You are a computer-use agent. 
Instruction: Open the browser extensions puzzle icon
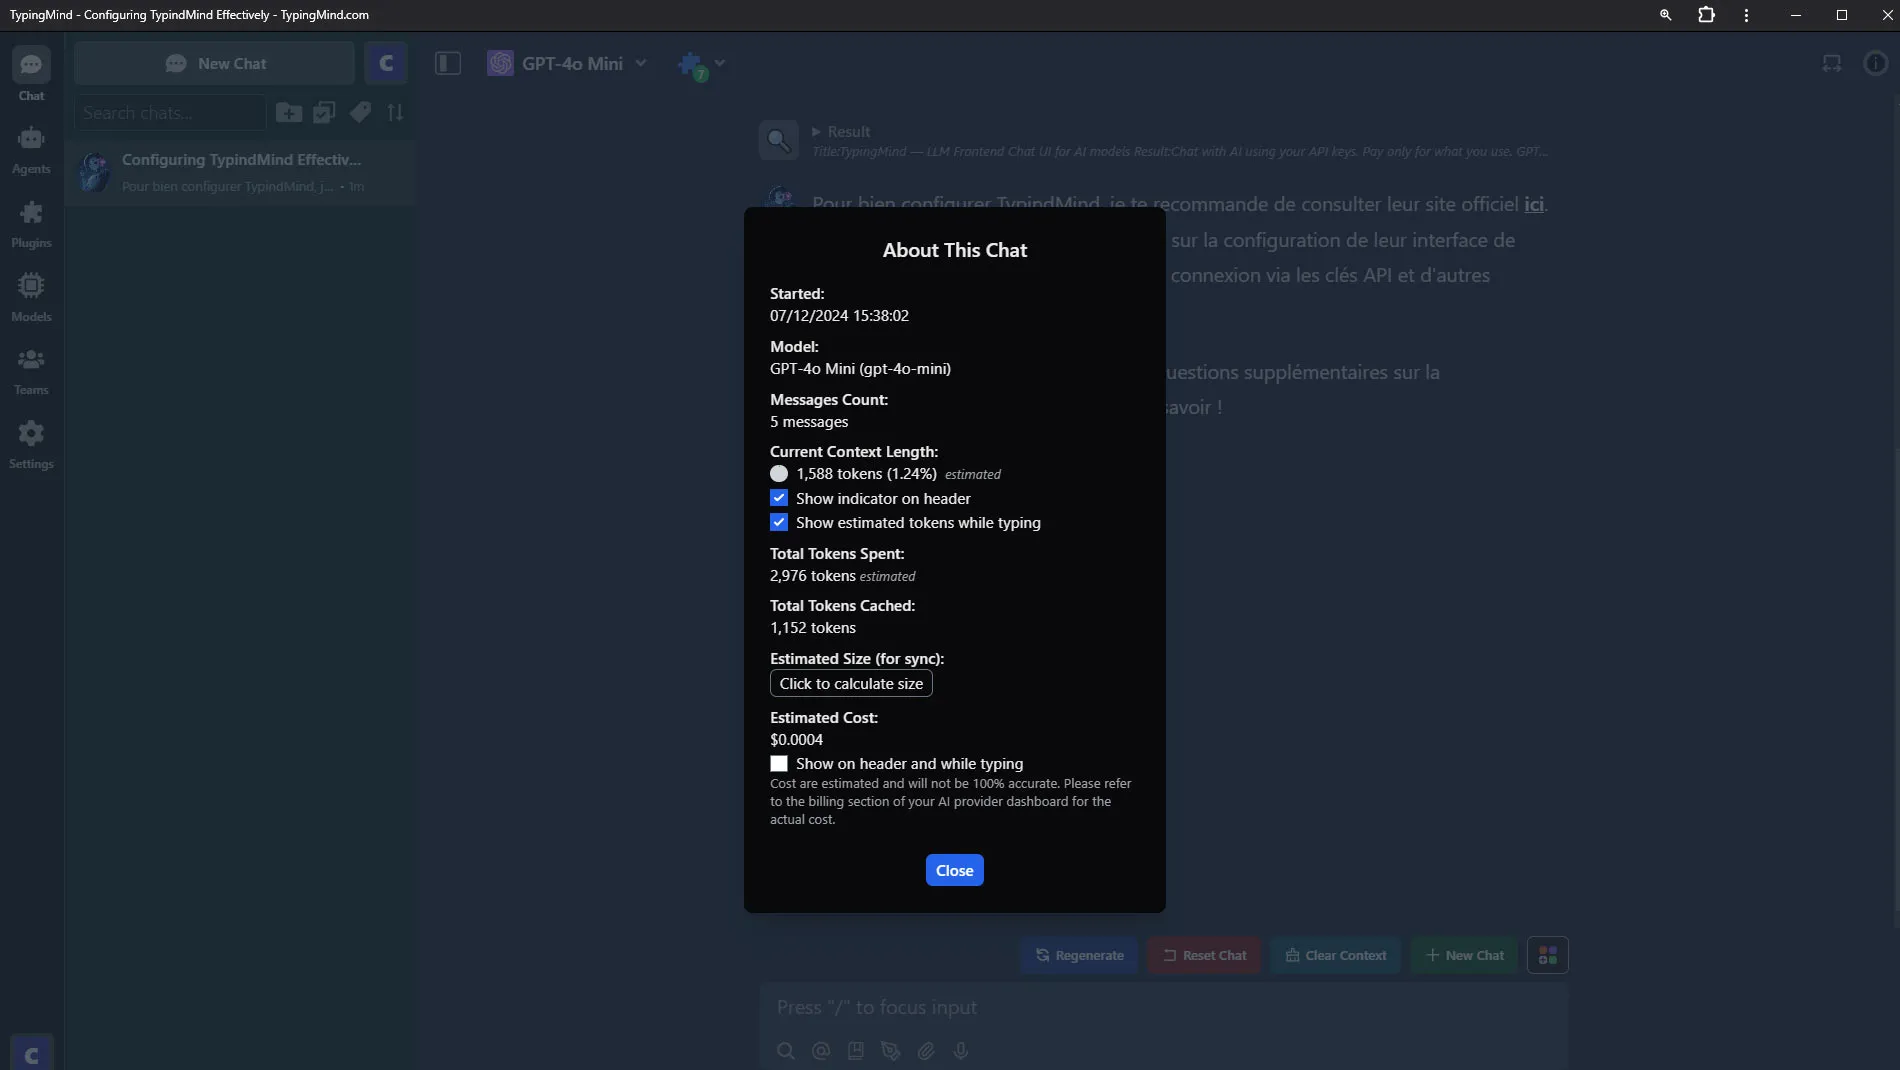(x=1706, y=15)
